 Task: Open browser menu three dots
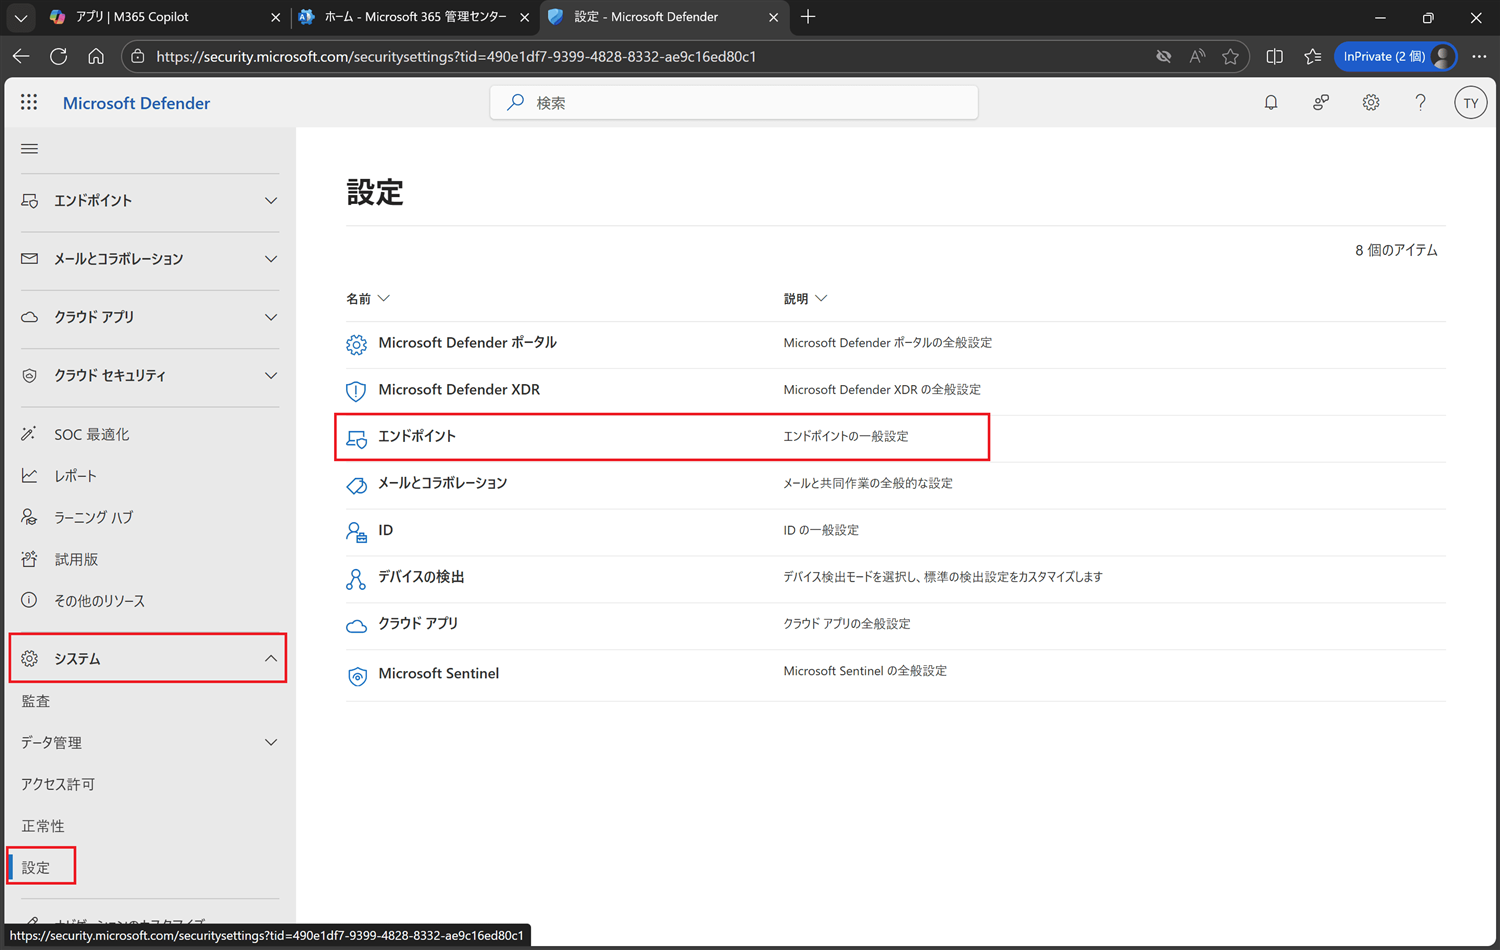(1479, 57)
